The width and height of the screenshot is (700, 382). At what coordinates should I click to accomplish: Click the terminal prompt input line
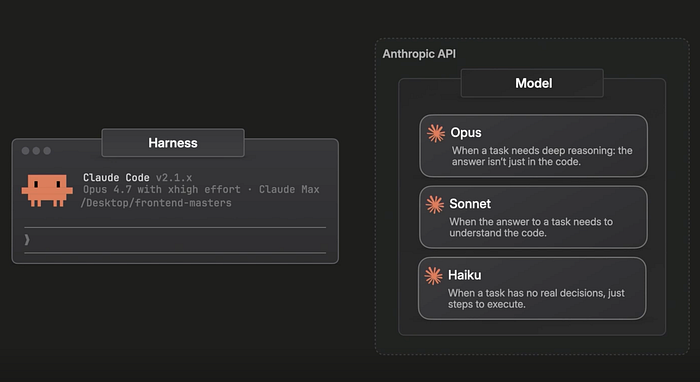click(175, 240)
